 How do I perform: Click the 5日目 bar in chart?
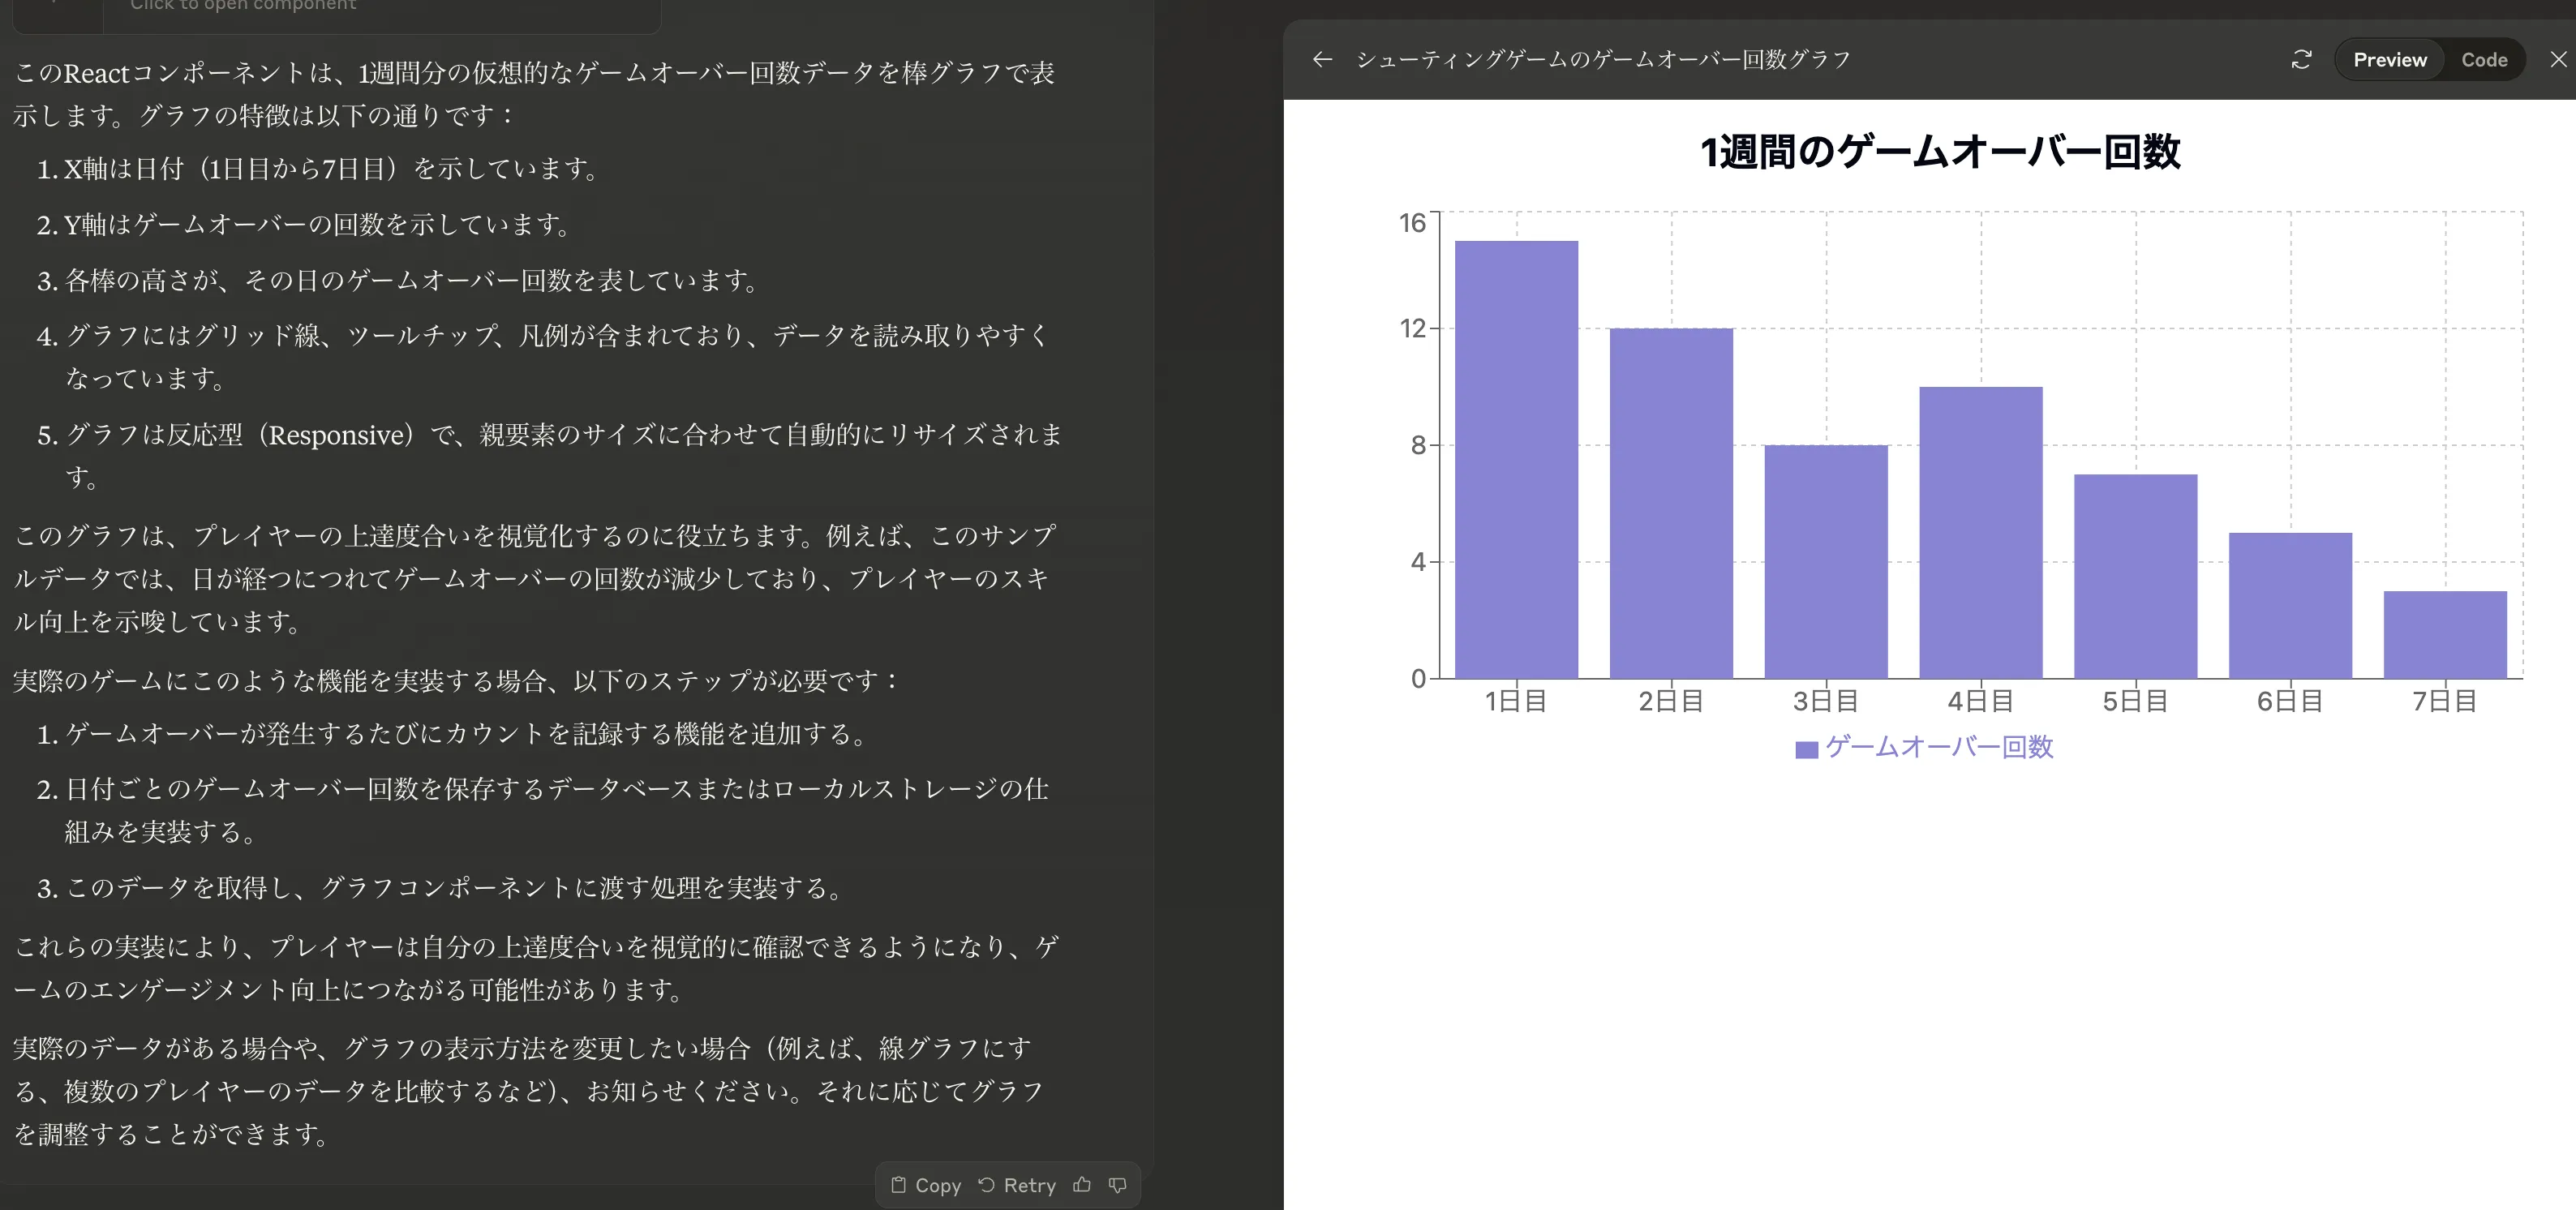pyautogui.click(x=2136, y=576)
